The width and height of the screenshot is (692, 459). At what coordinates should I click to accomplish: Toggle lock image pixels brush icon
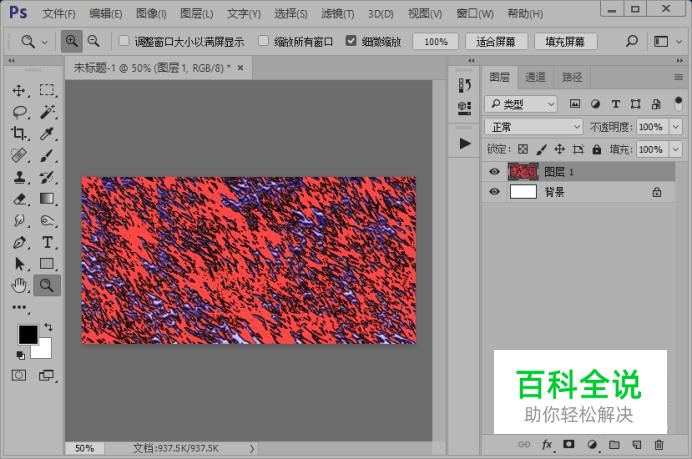541,149
